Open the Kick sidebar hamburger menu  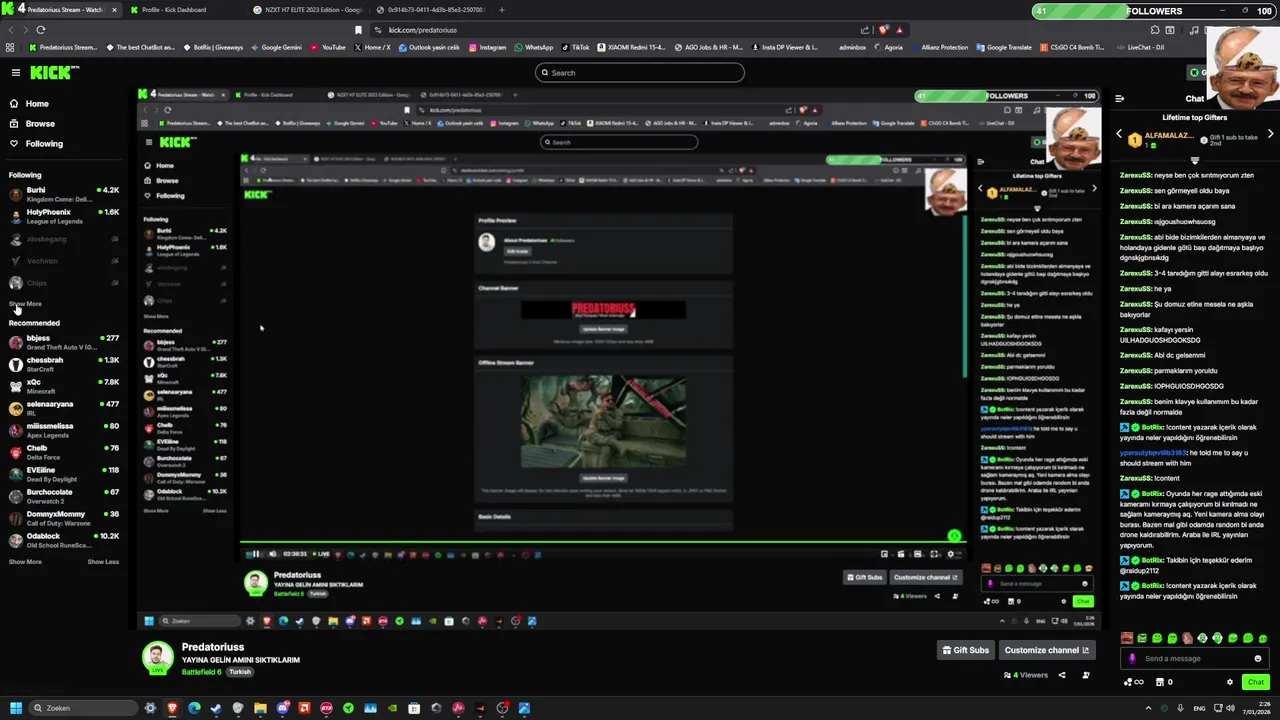tap(15, 72)
